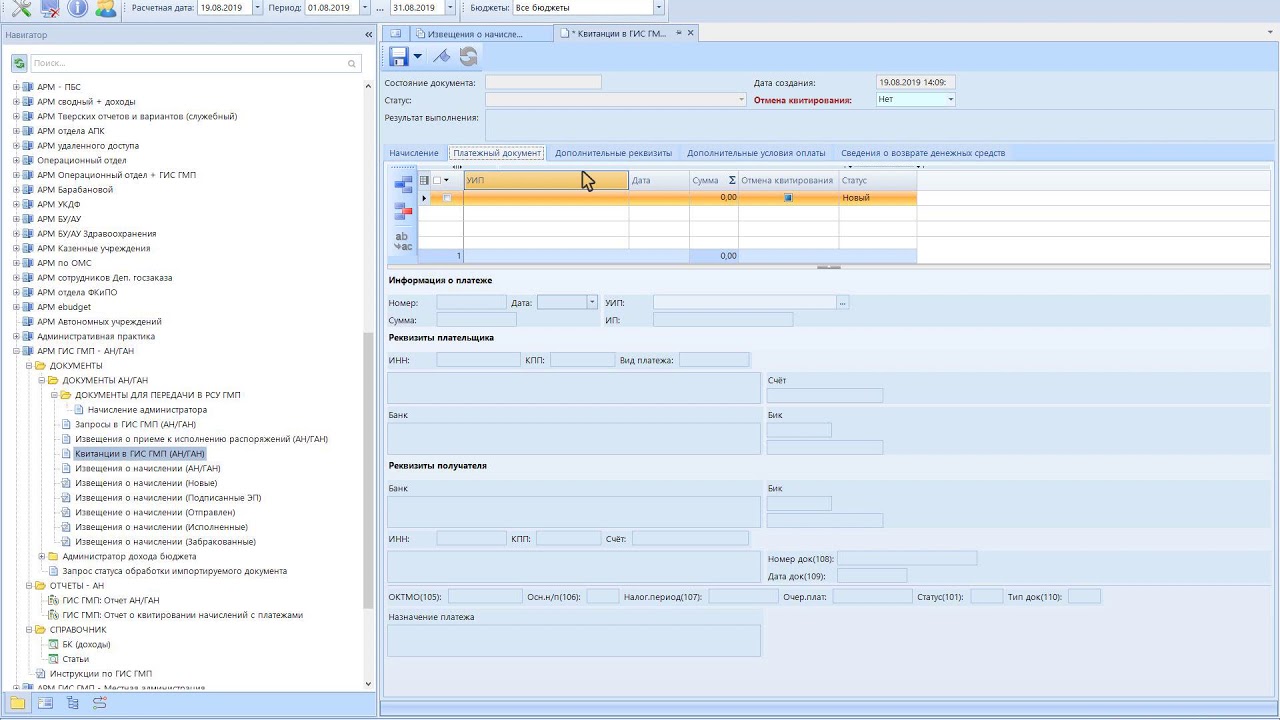1280x720 pixels.
Task: Click the grid settings icon in header corner
Action: (424, 181)
